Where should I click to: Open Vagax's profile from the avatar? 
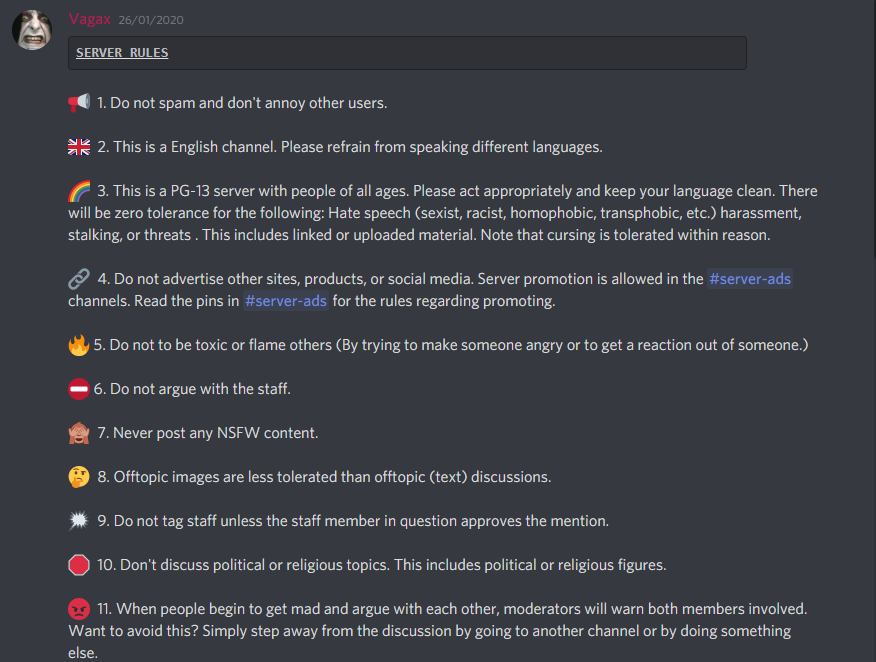32,30
